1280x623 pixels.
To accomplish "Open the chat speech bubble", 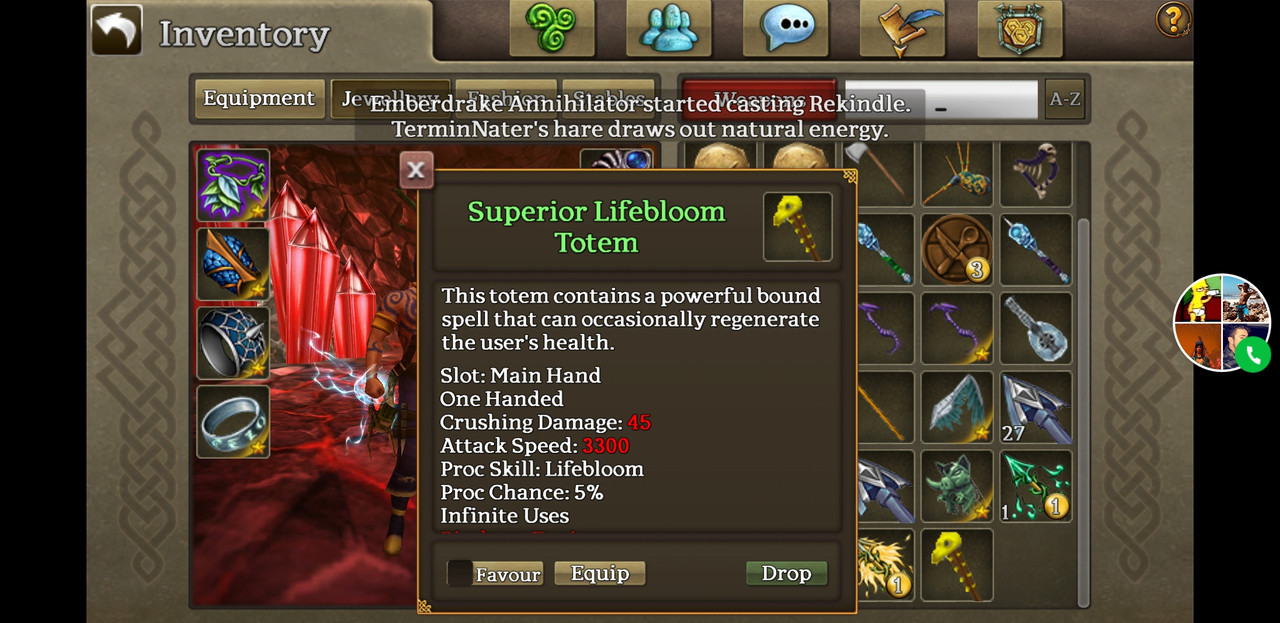I will 786,27.
